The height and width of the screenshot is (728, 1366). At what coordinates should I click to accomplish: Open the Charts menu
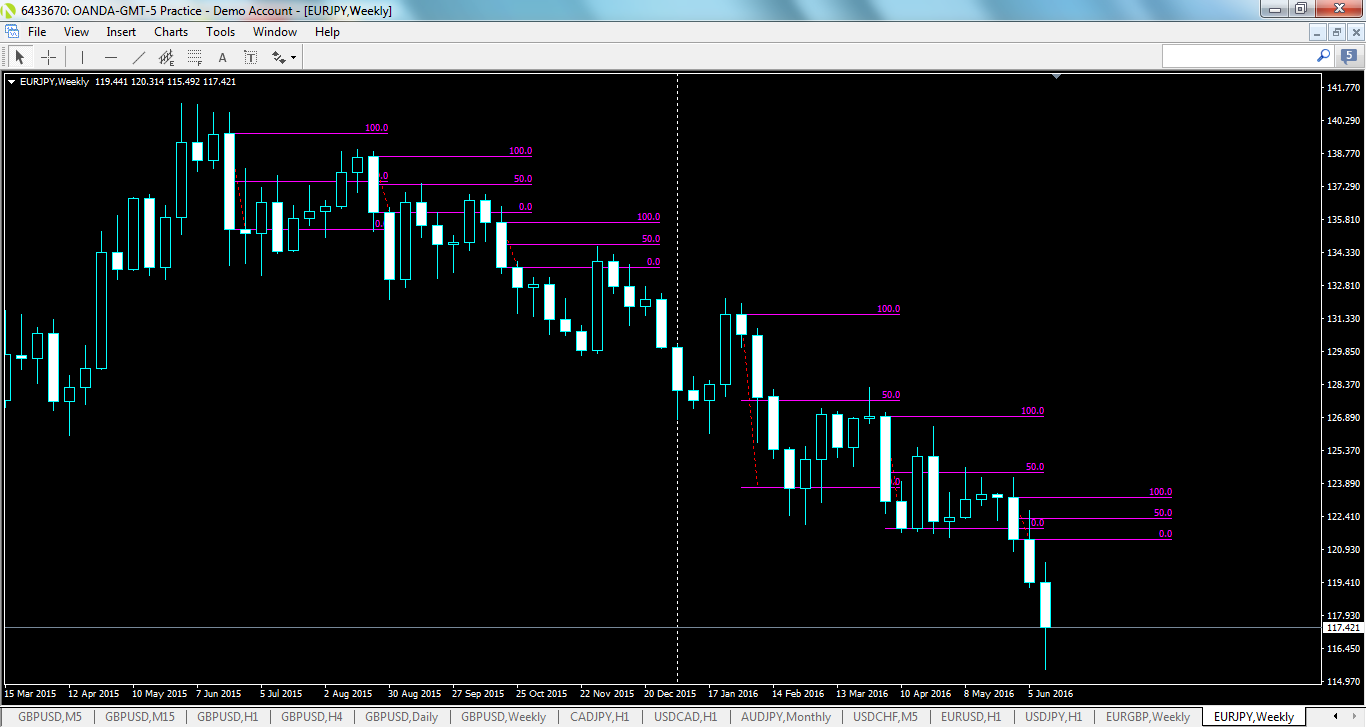click(170, 31)
